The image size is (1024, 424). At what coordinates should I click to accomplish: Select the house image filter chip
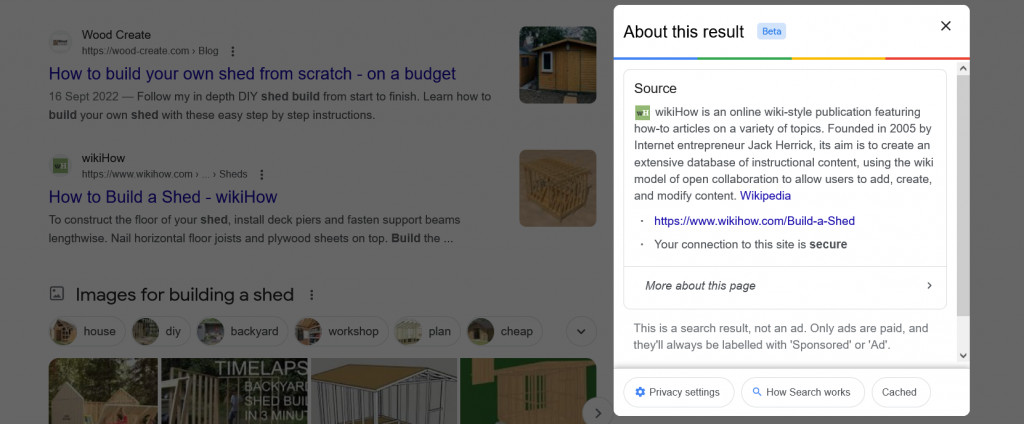[87, 331]
